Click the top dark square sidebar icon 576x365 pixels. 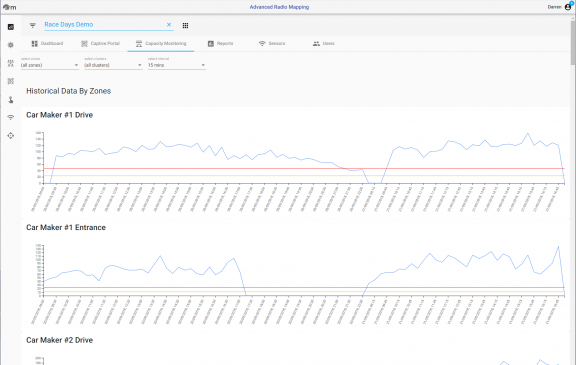click(x=11, y=27)
